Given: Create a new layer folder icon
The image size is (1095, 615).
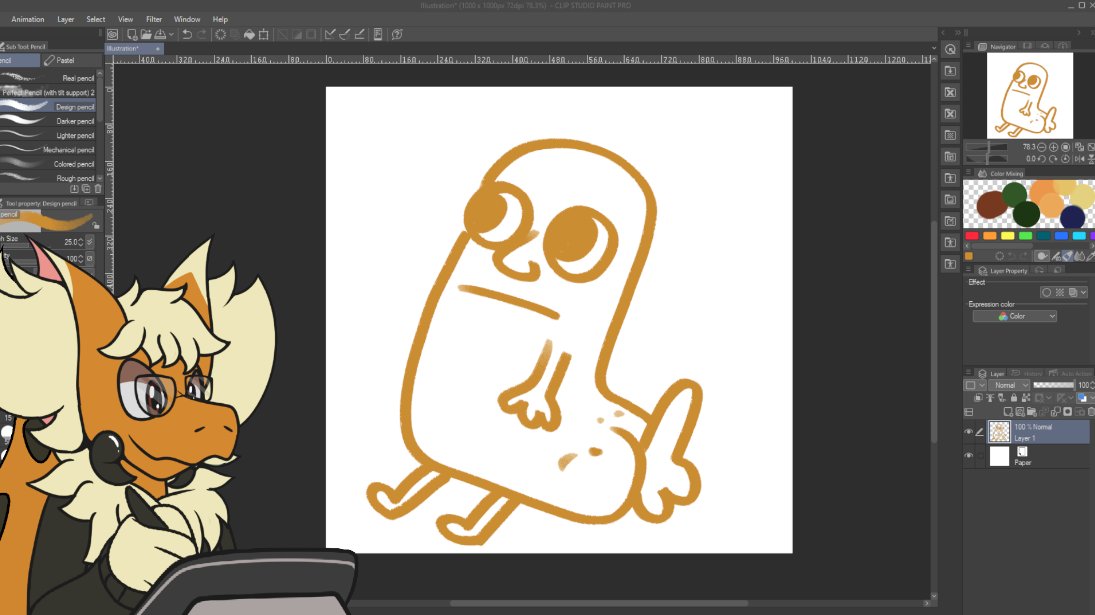Looking at the screenshot, I should pyautogui.click(x=1031, y=412).
